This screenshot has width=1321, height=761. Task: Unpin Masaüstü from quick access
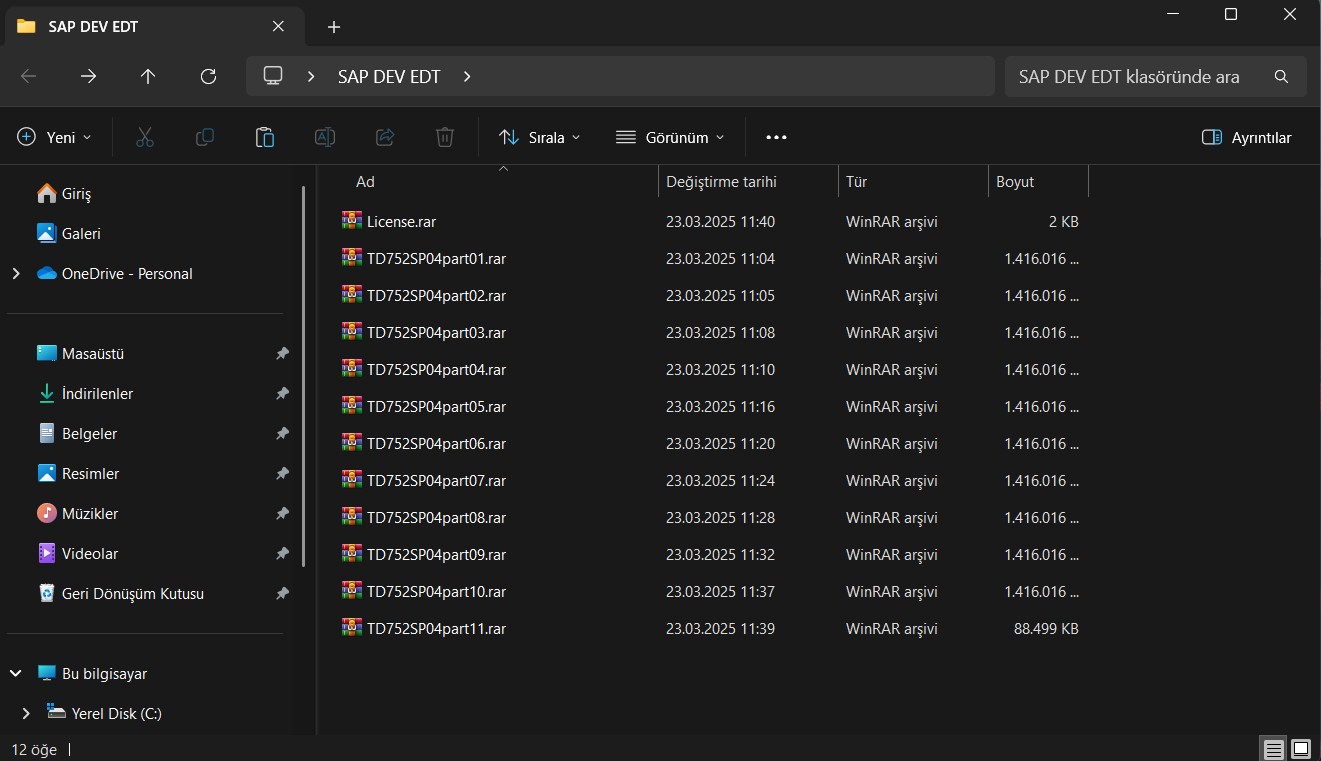pyautogui.click(x=283, y=354)
